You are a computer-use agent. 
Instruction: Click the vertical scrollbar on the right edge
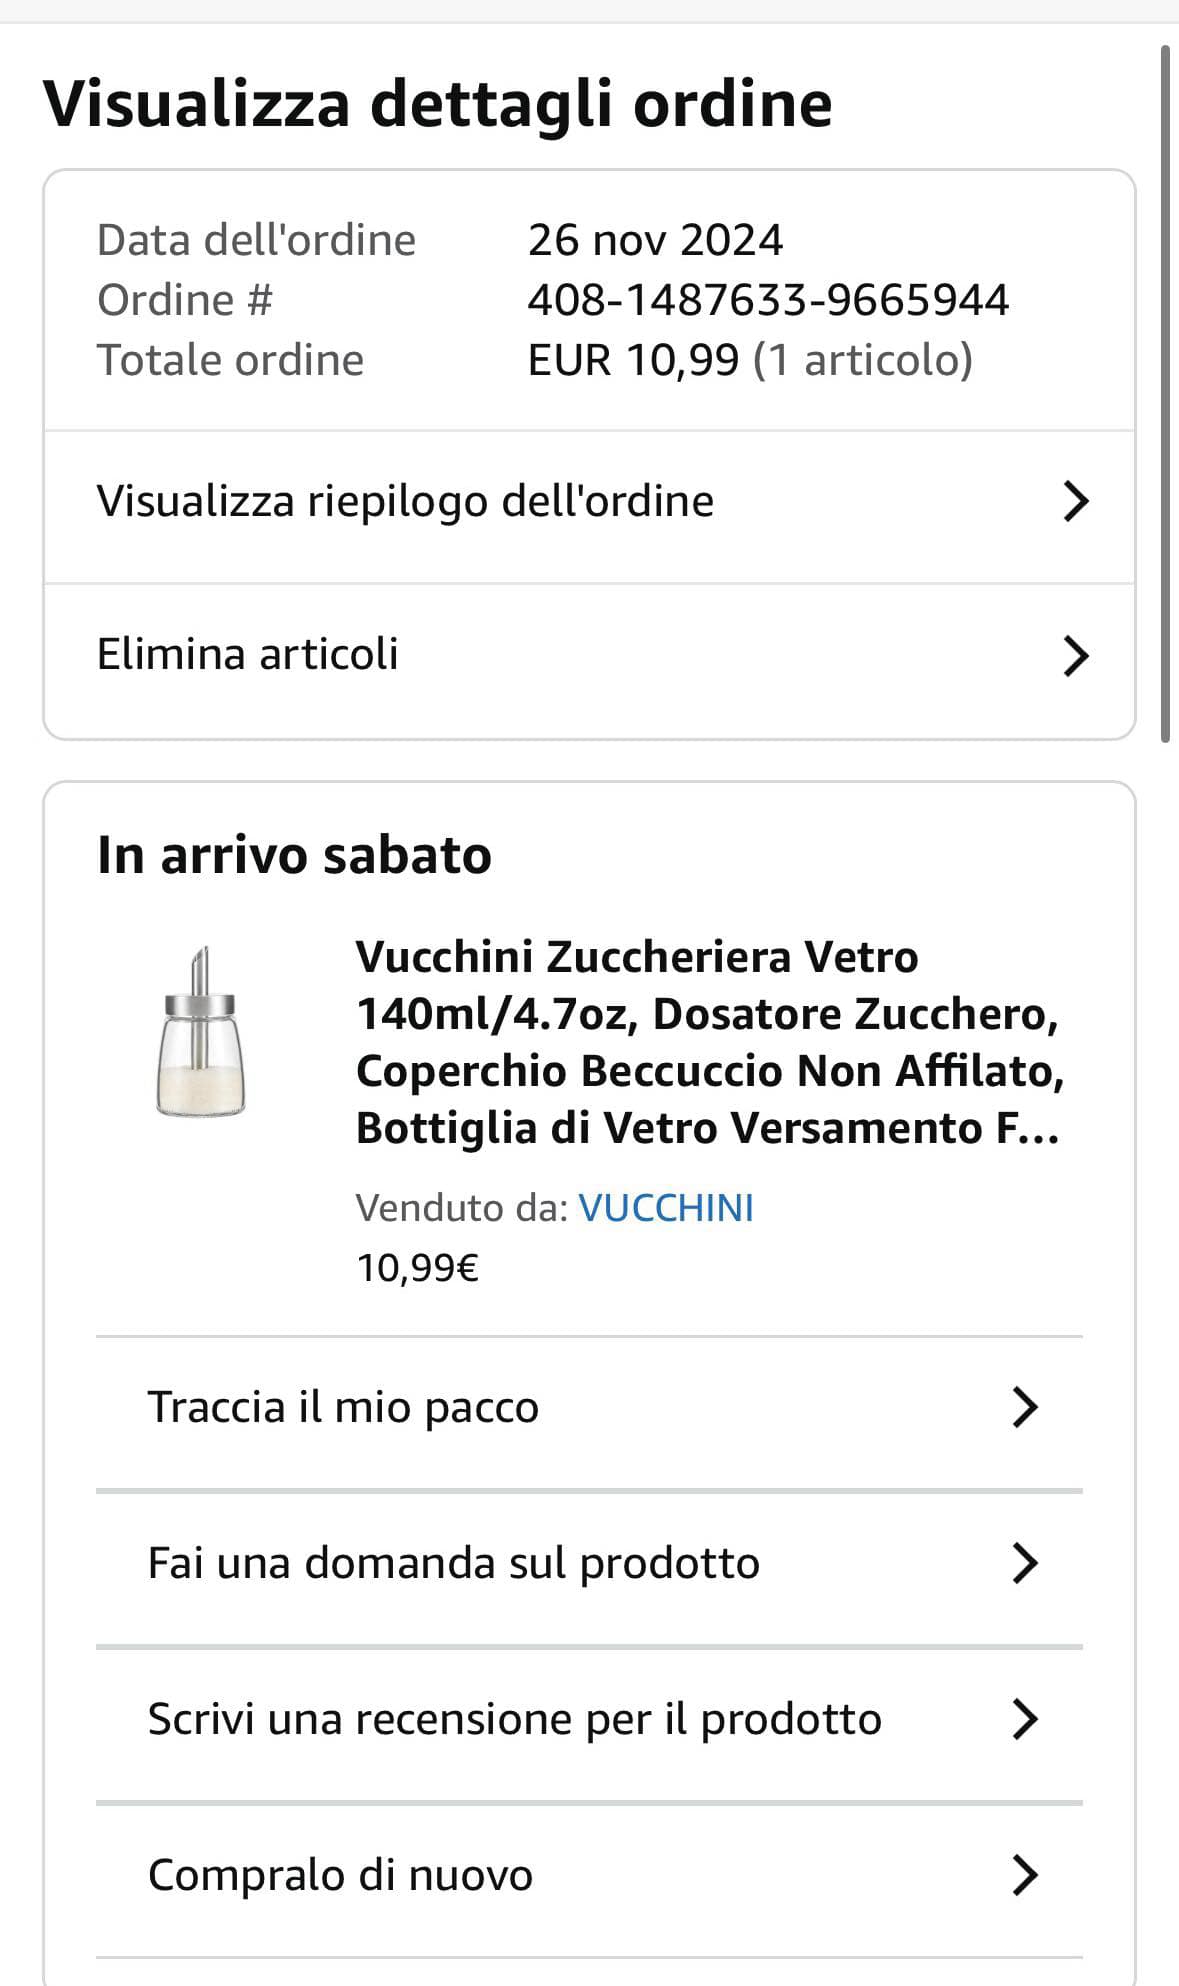pos(1165,393)
